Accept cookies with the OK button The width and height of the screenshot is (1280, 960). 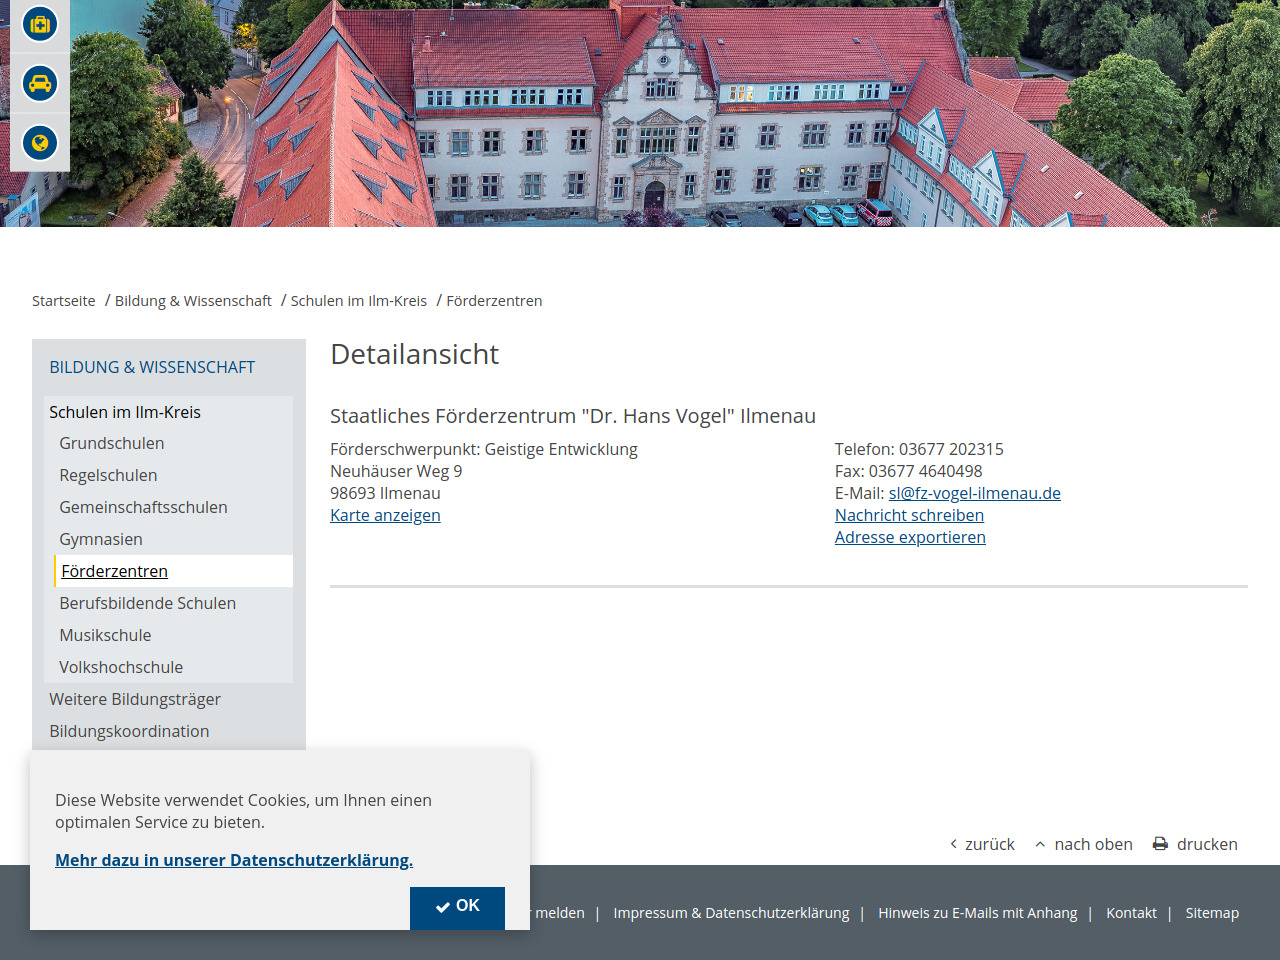[457, 906]
